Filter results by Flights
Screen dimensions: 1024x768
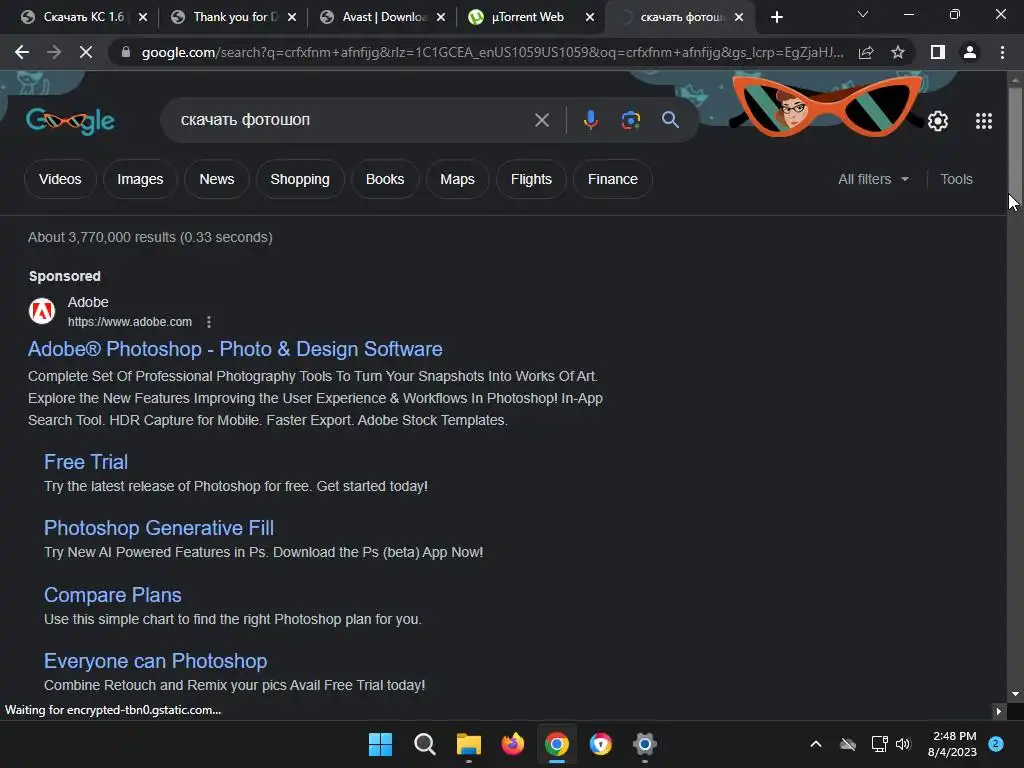tap(531, 179)
